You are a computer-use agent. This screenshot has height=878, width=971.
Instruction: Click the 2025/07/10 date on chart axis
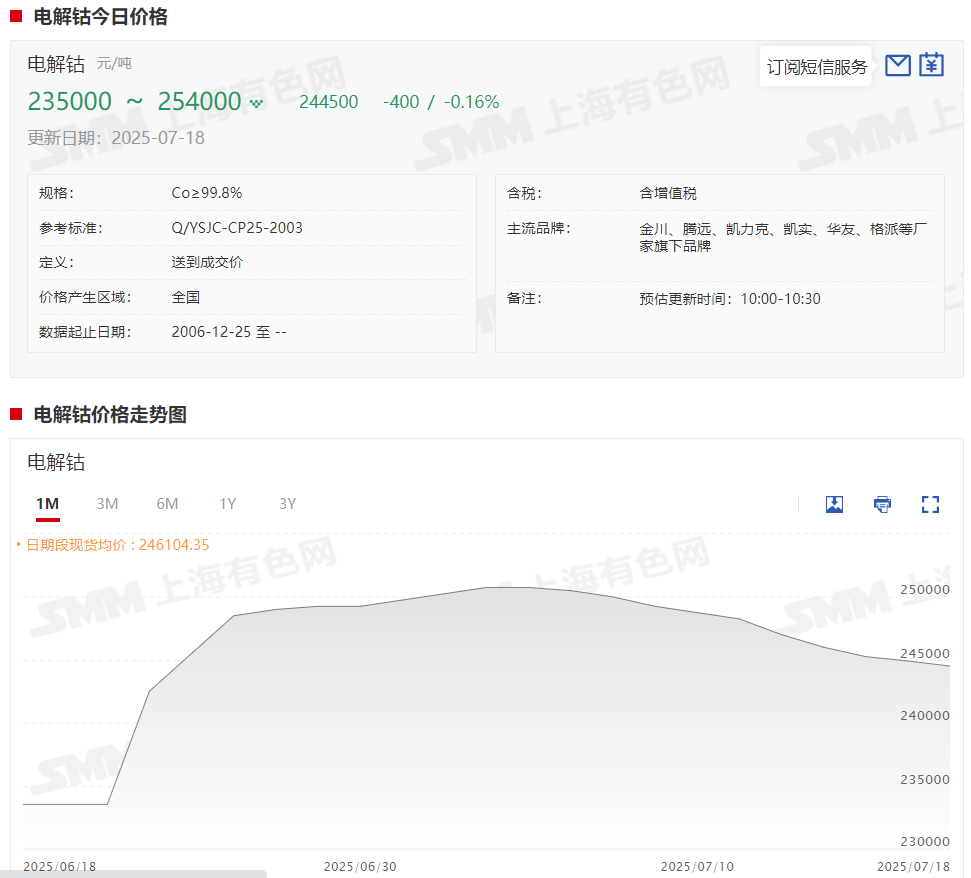click(697, 866)
